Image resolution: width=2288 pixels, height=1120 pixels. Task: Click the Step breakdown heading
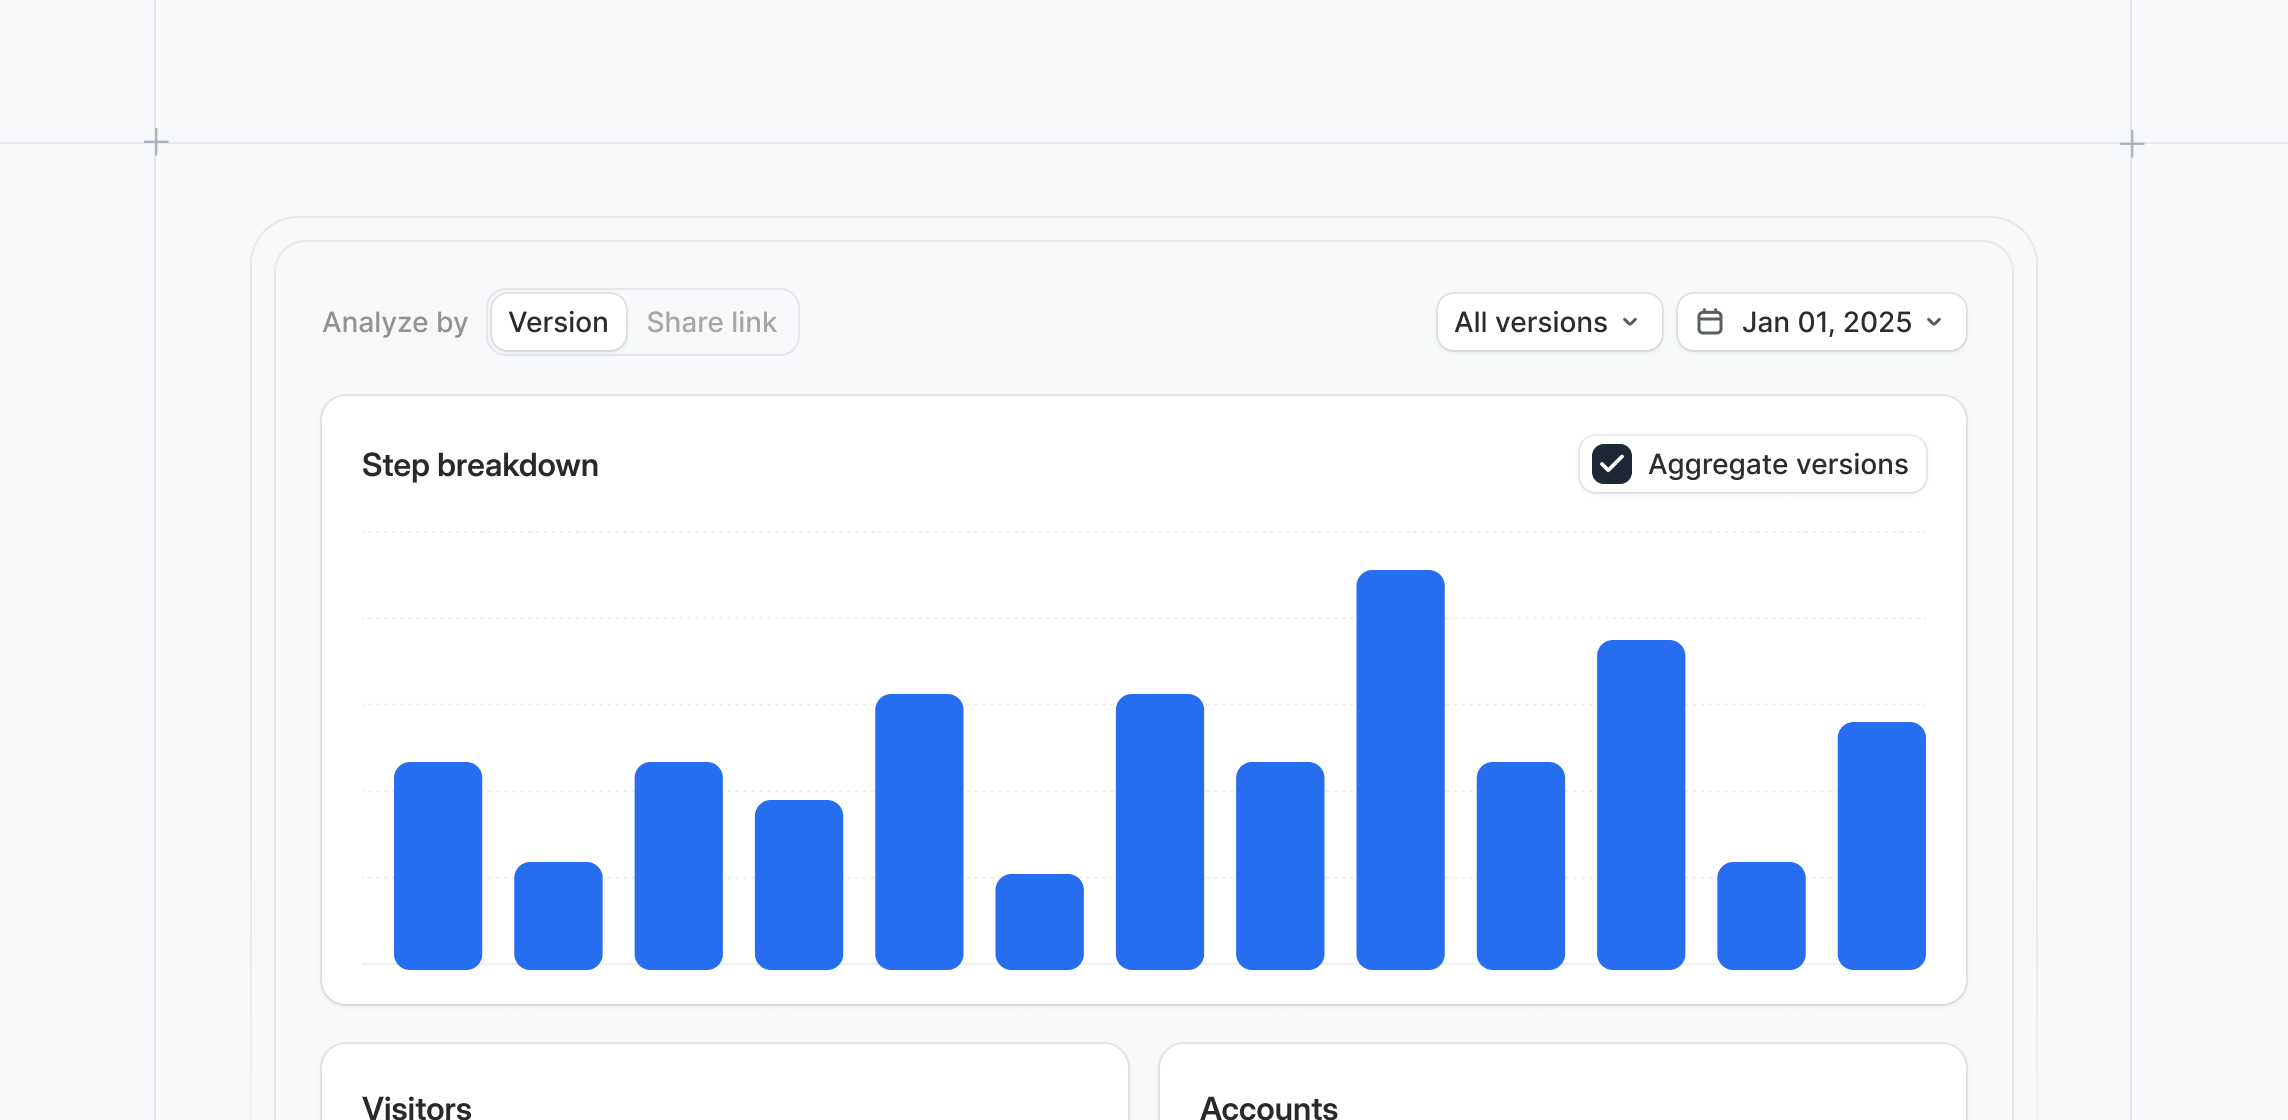pos(480,465)
